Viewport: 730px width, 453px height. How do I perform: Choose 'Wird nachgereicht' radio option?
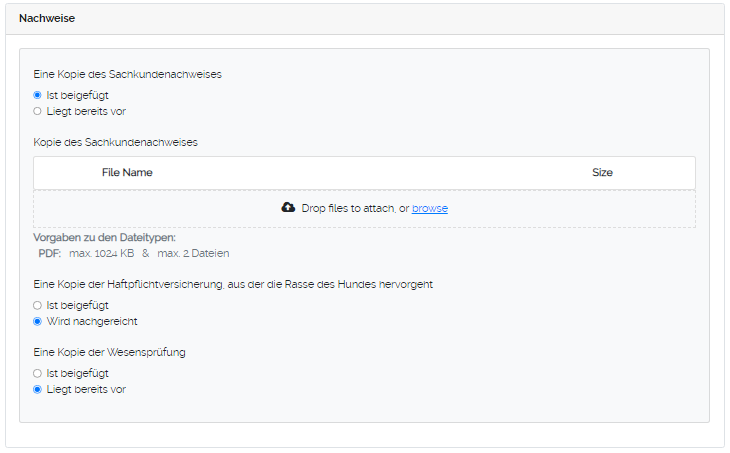point(37,321)
